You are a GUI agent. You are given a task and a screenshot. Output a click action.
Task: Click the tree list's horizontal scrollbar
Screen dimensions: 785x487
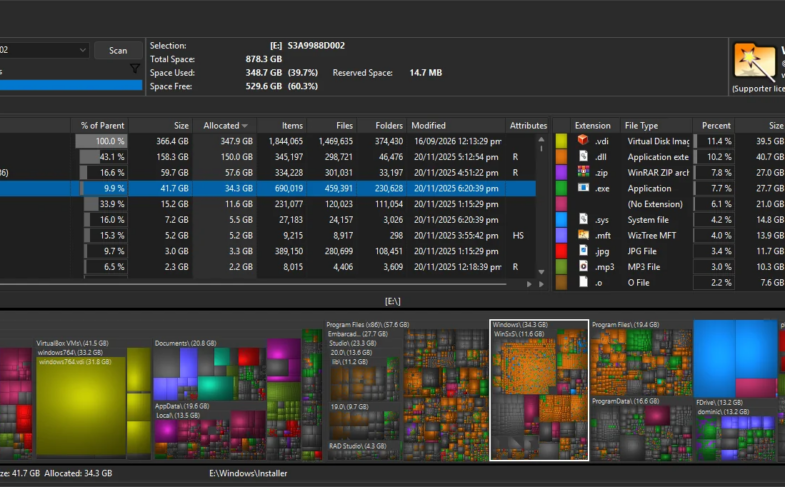click(x=253, y=284)
